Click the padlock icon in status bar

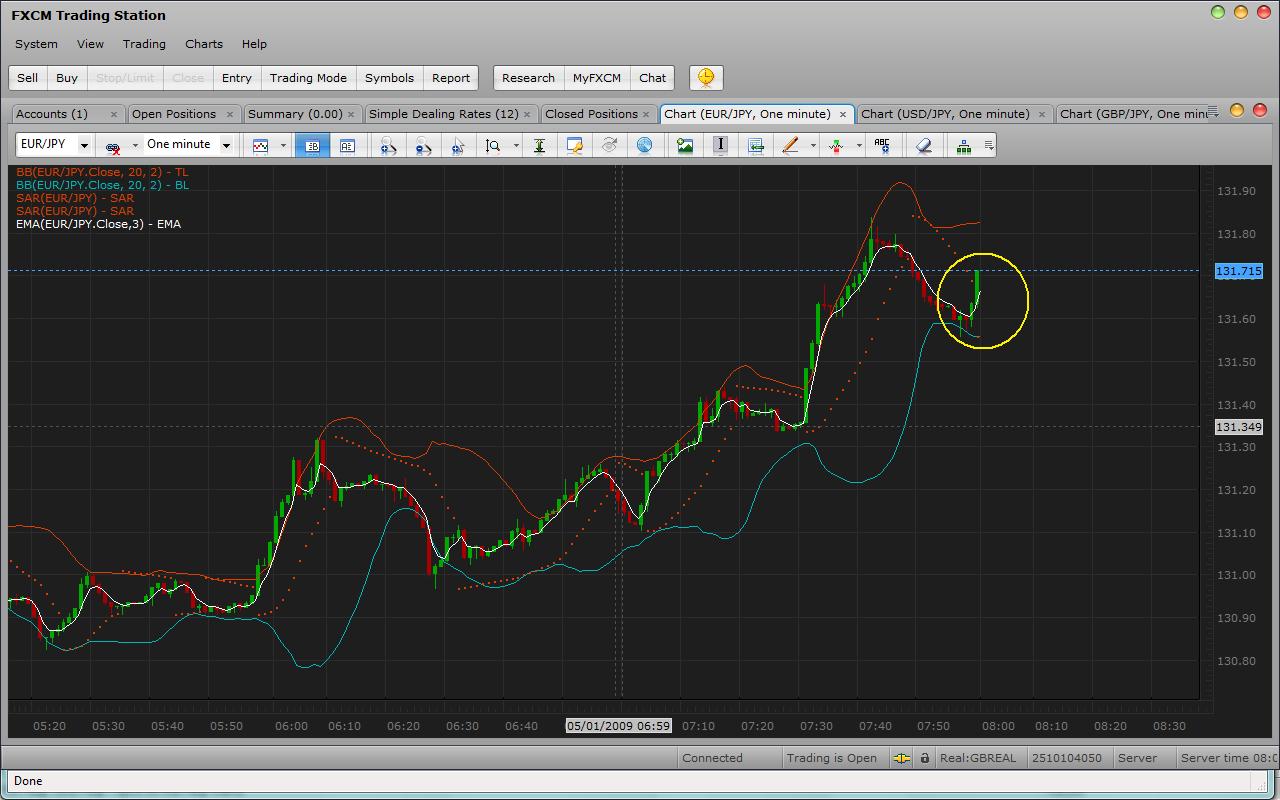pyautogui.click(x=925, y=758)
